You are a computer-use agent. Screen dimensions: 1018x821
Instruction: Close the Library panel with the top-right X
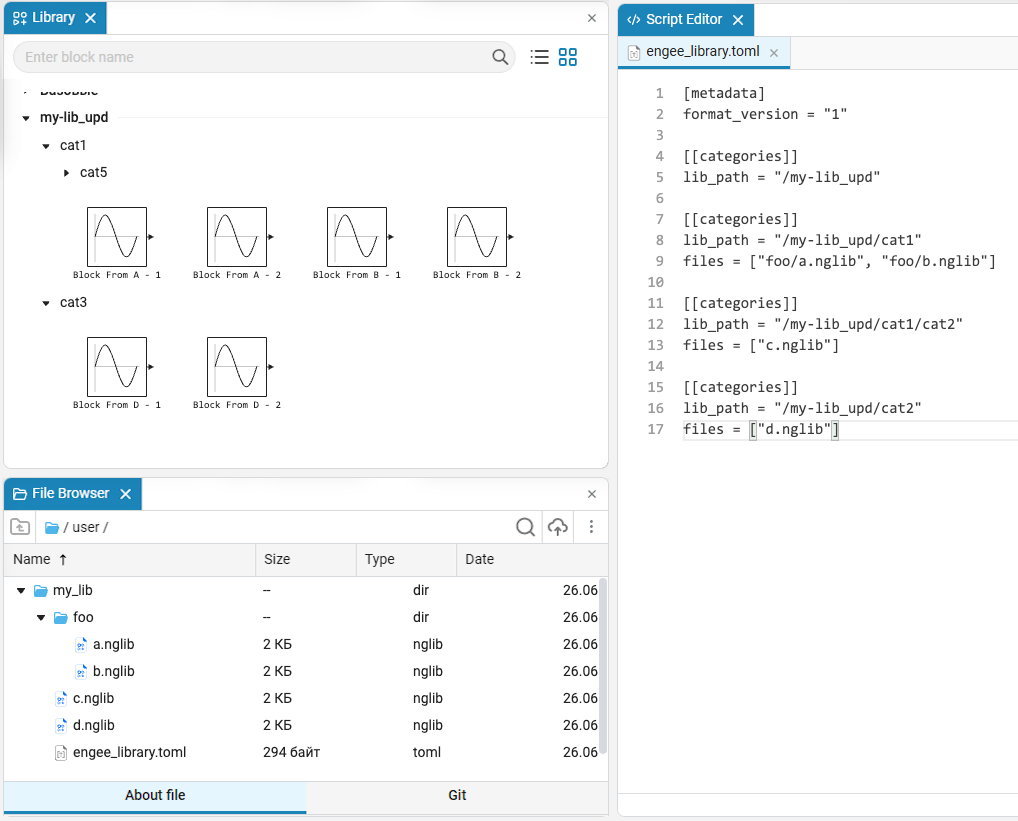(x=591, y=18)
